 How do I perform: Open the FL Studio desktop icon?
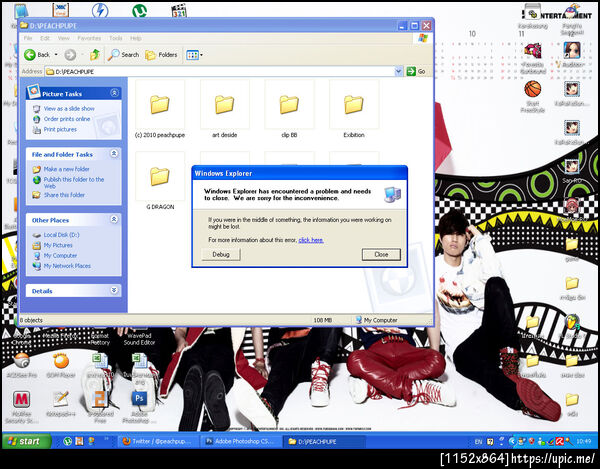[x=572, y=326]
